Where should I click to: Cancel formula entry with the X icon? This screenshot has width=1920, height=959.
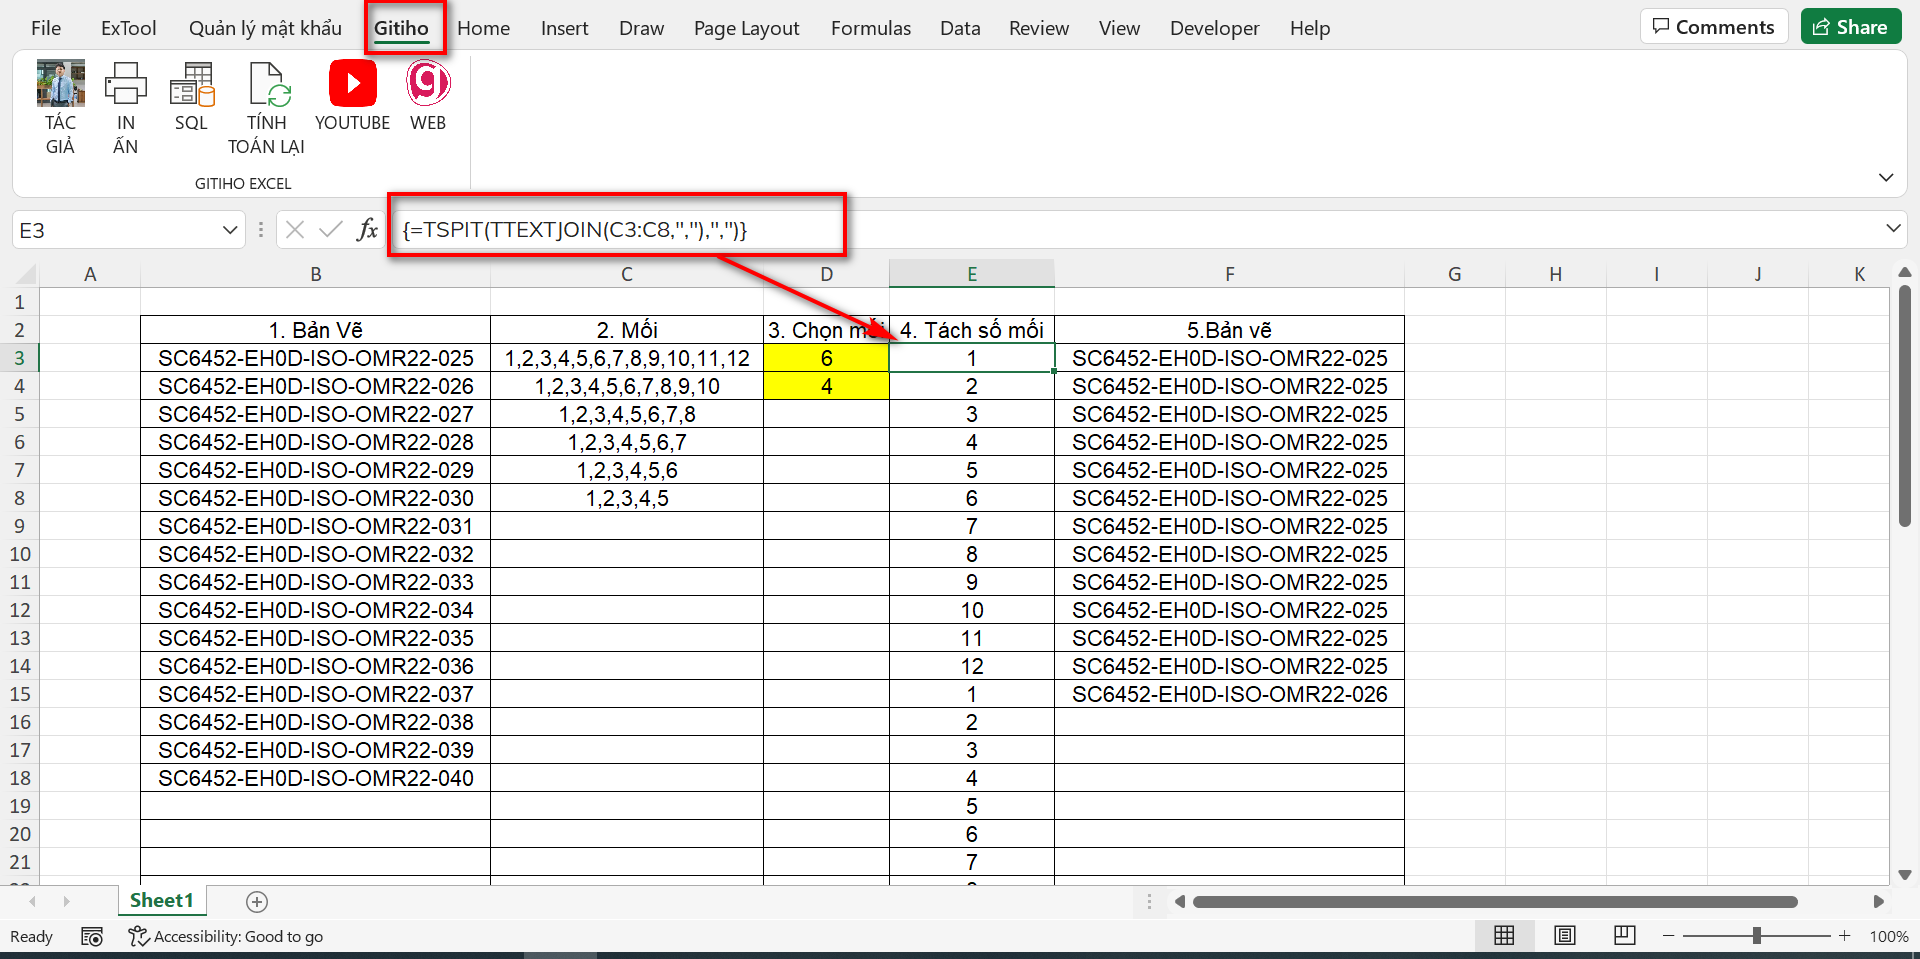[294, 230]
